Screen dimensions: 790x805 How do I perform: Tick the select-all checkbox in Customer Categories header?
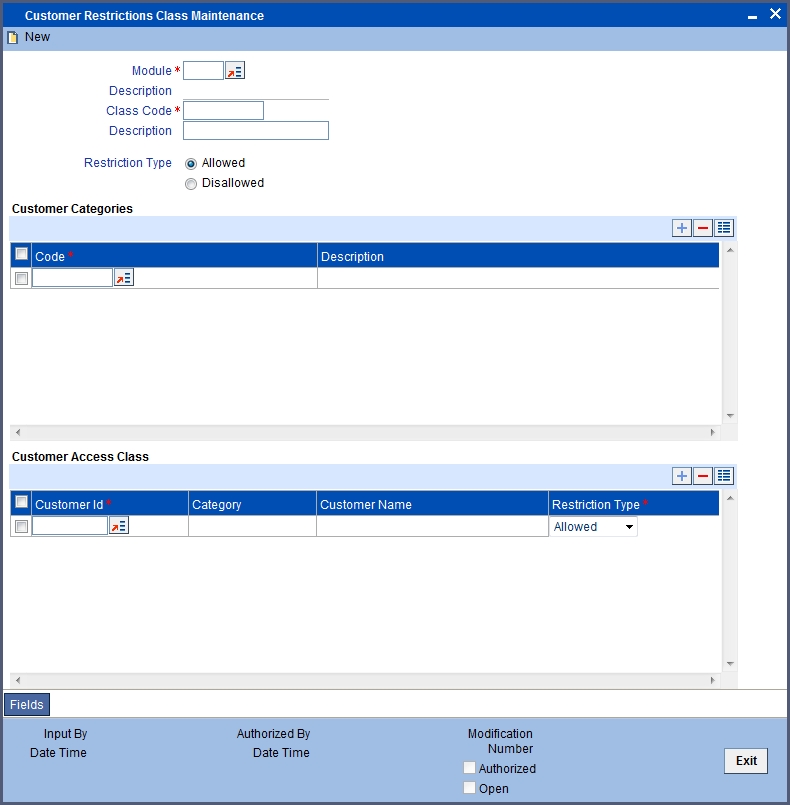click(21, 254)
